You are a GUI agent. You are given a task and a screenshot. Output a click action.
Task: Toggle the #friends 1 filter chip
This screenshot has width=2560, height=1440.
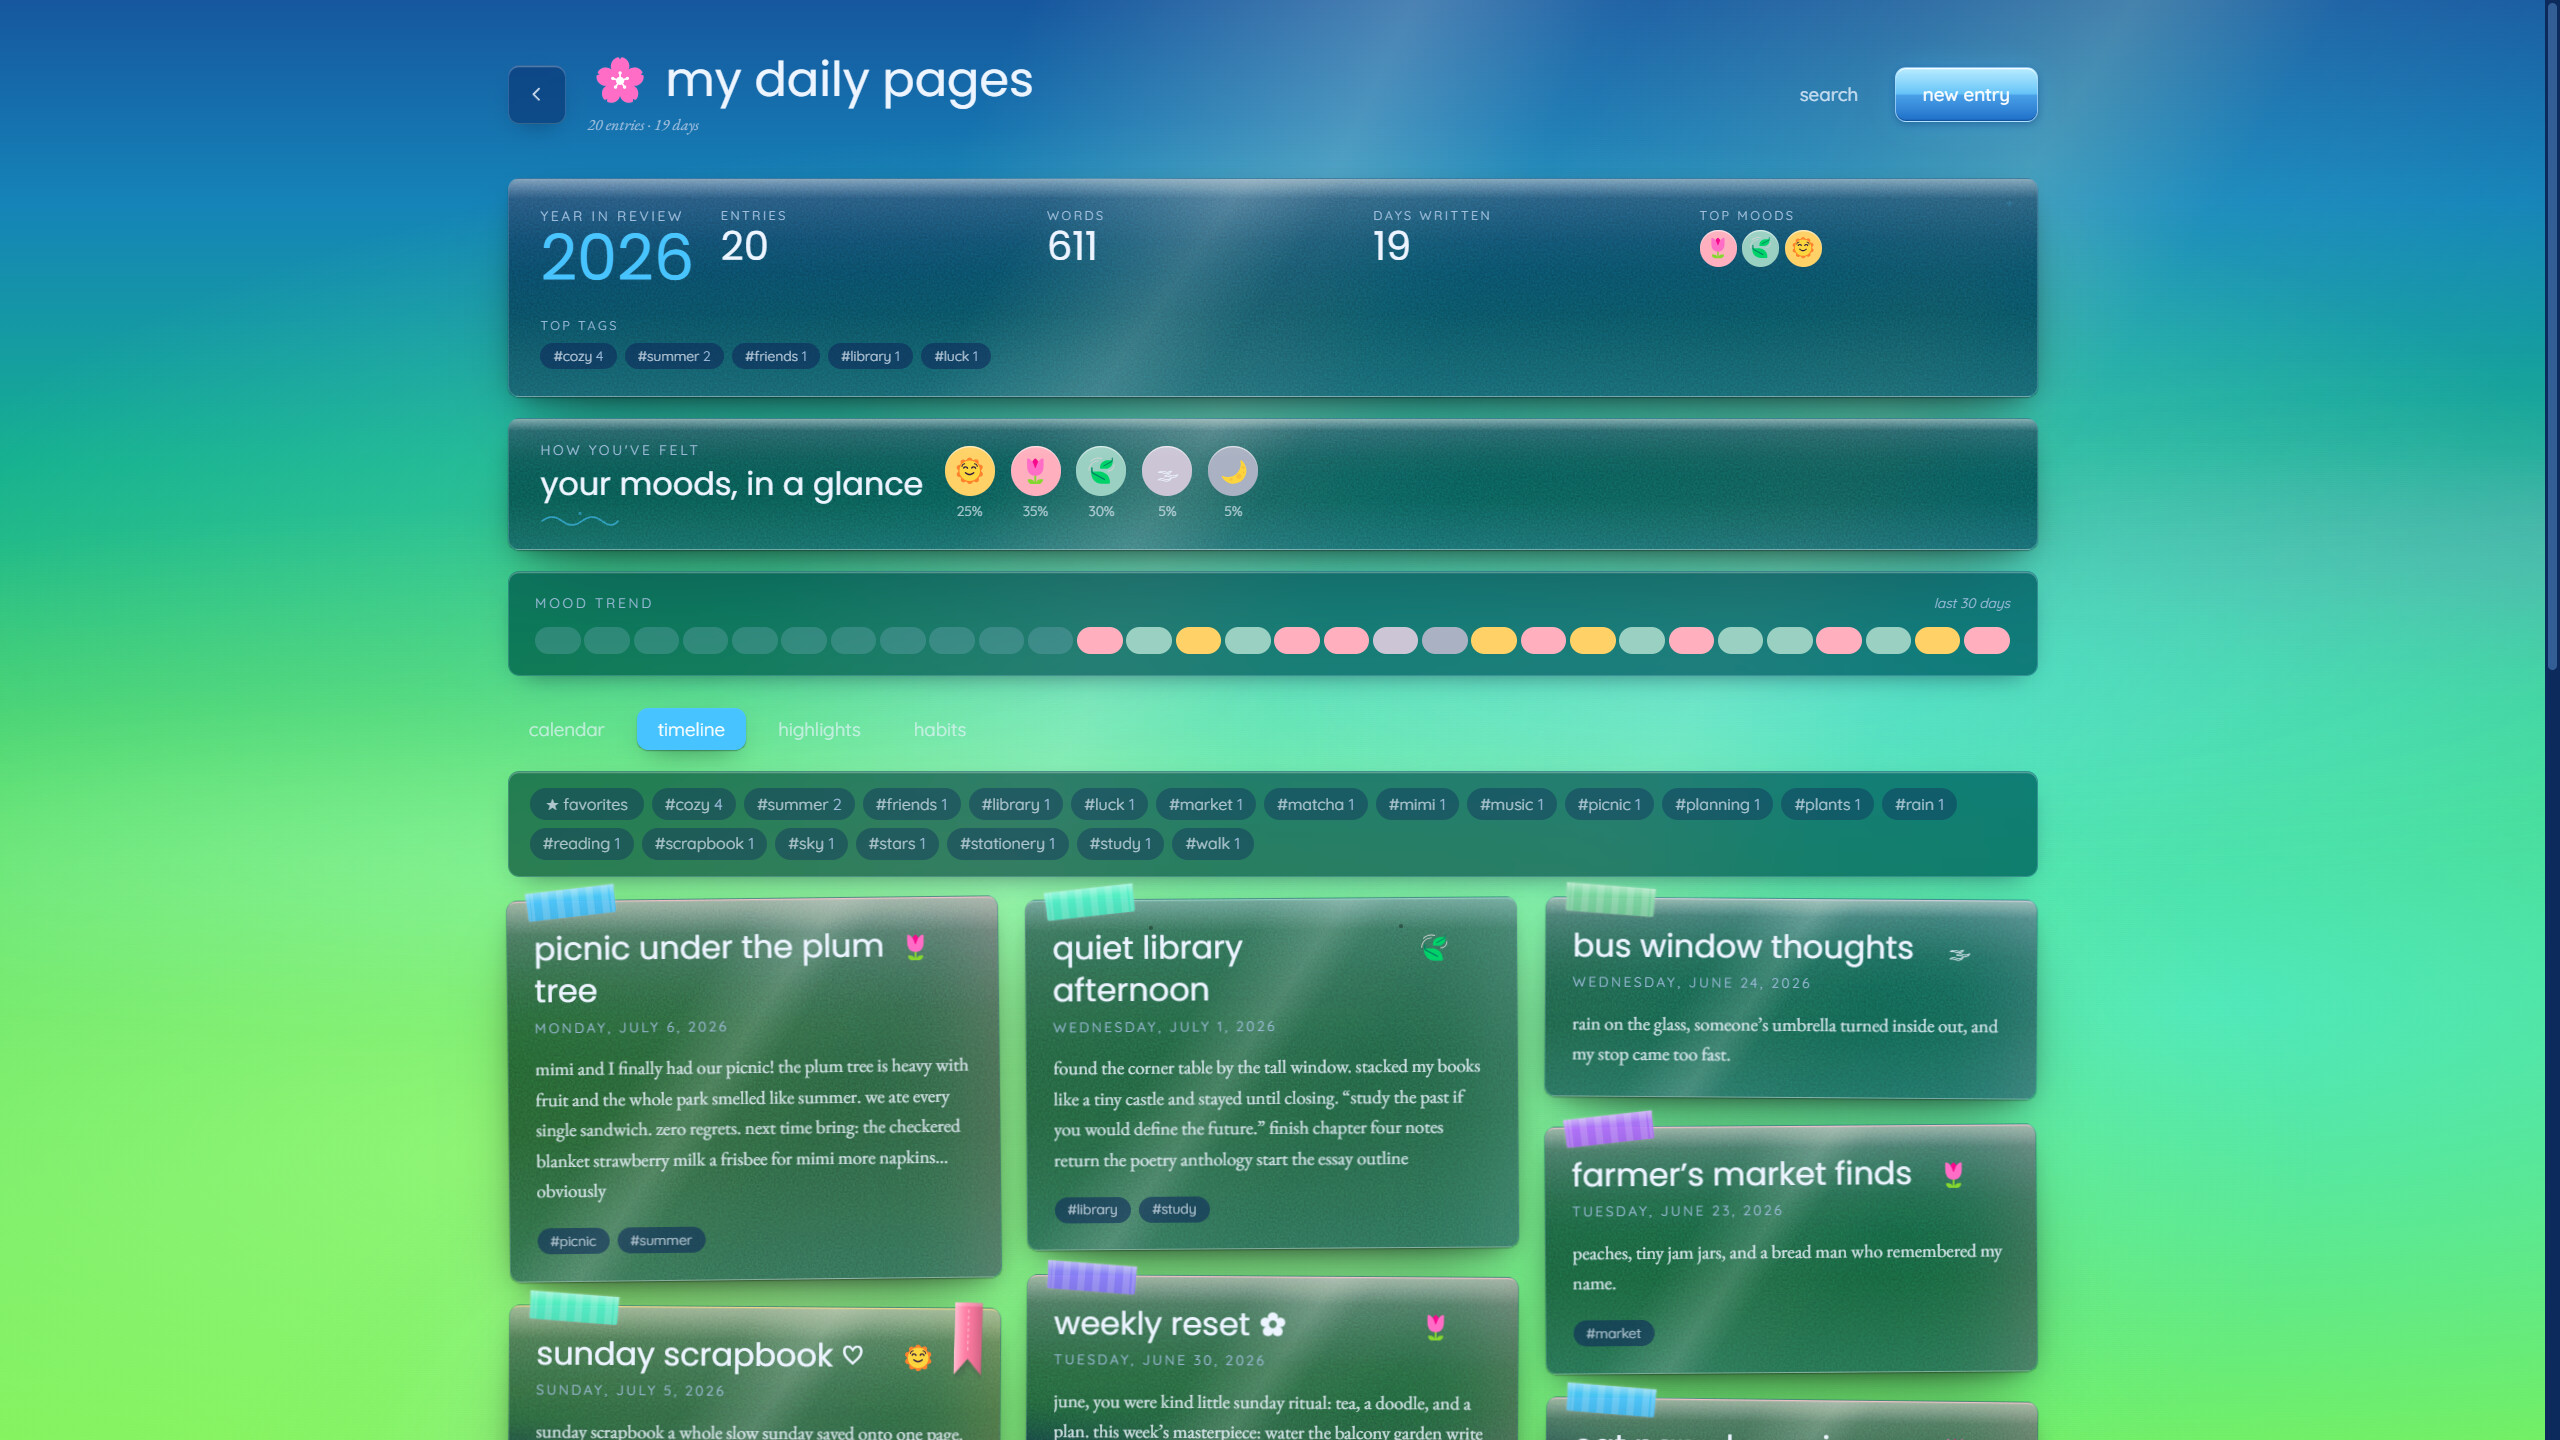click(x=911, y=804)
